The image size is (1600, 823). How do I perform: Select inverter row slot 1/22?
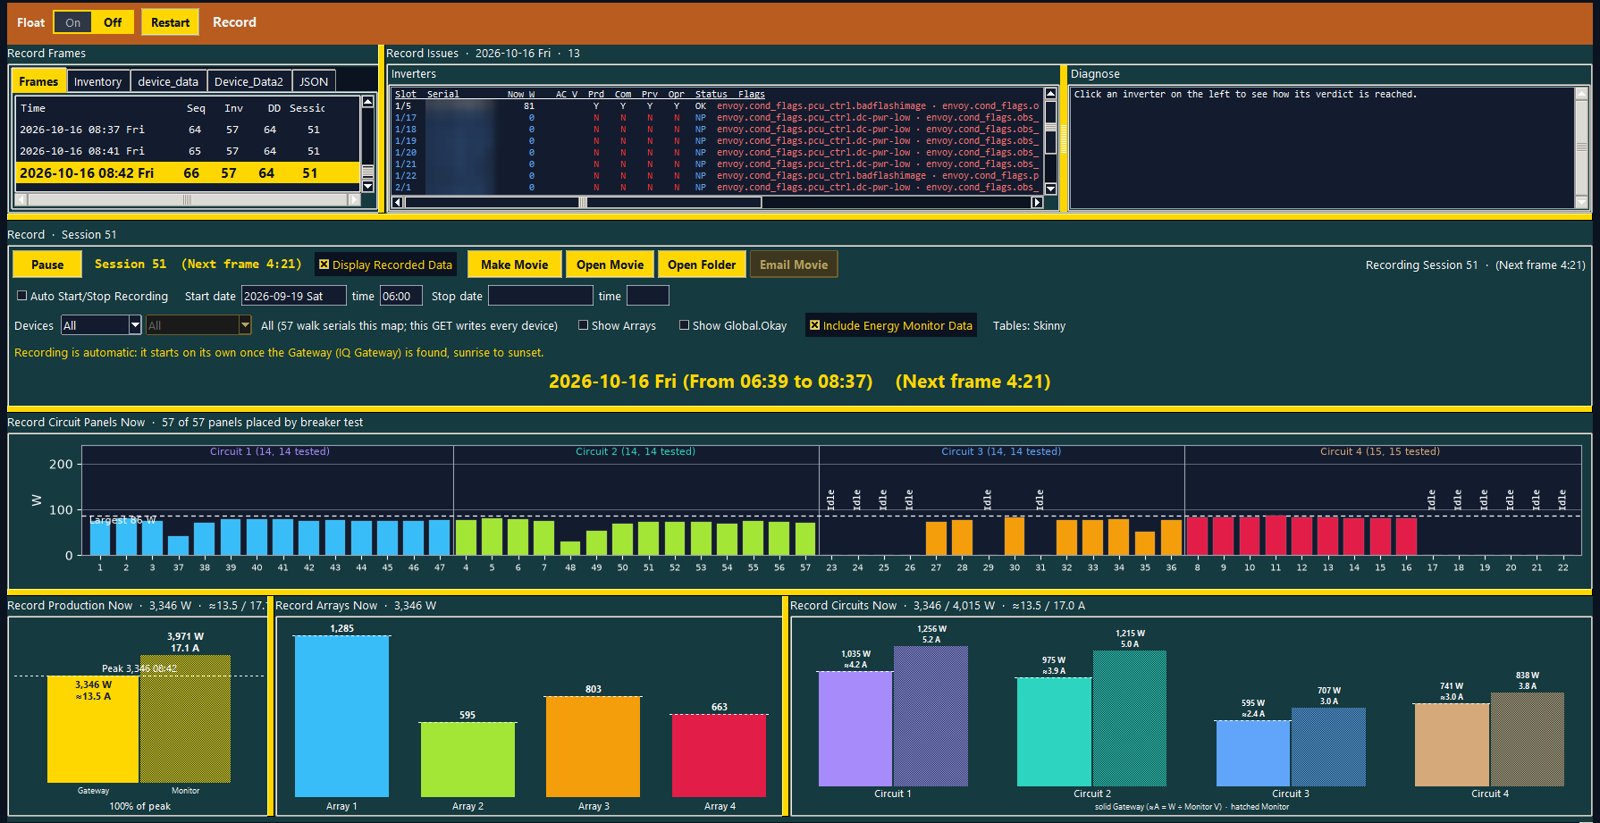[x=717, y=176]
